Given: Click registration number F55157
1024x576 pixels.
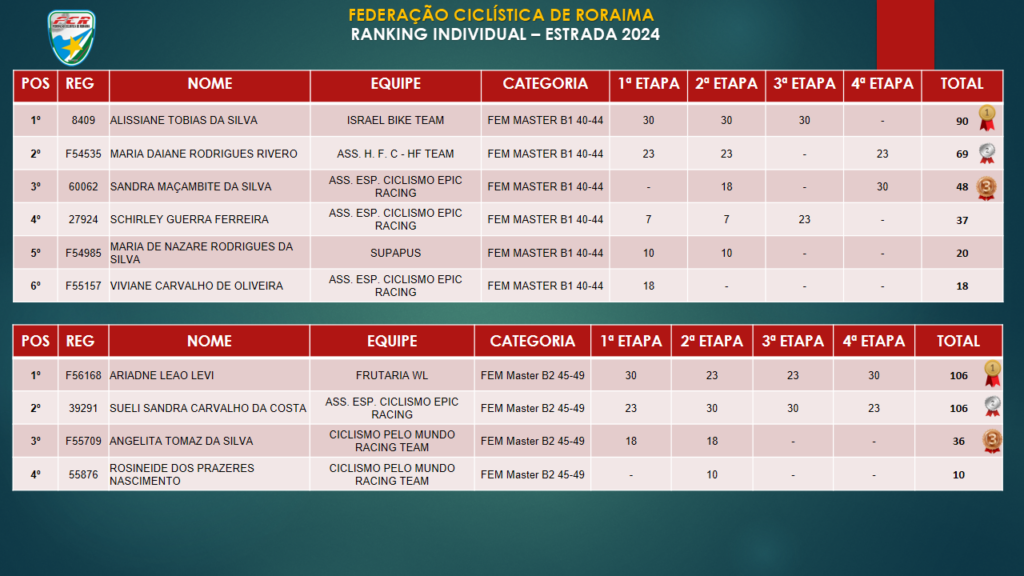Looking at the screenshot, I should click(83, 286).
